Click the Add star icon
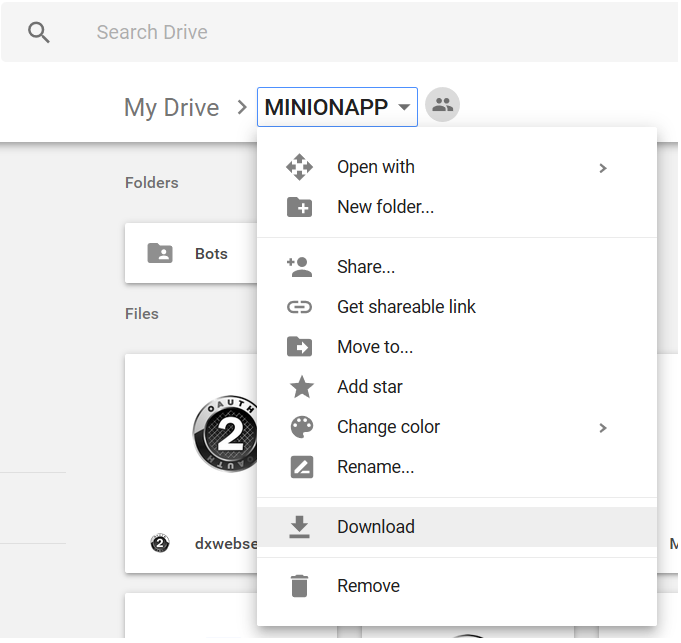Screen dimensions: 681x643 pyautogui.click(x=301, y=386)
